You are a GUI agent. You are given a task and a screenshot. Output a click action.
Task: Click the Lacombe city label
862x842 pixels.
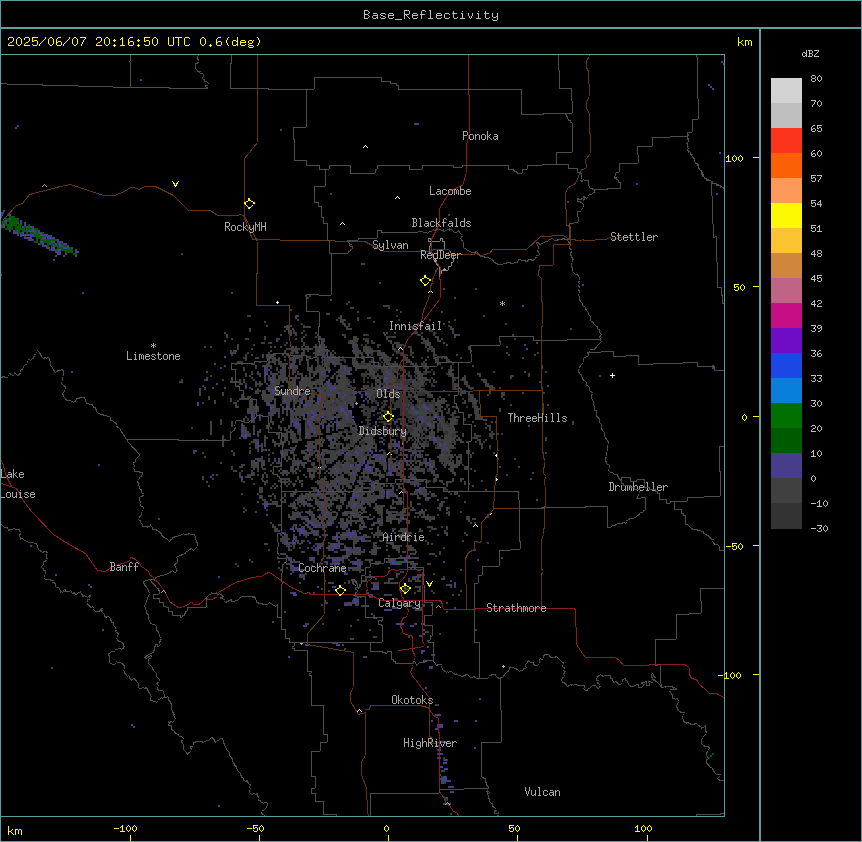450,191
